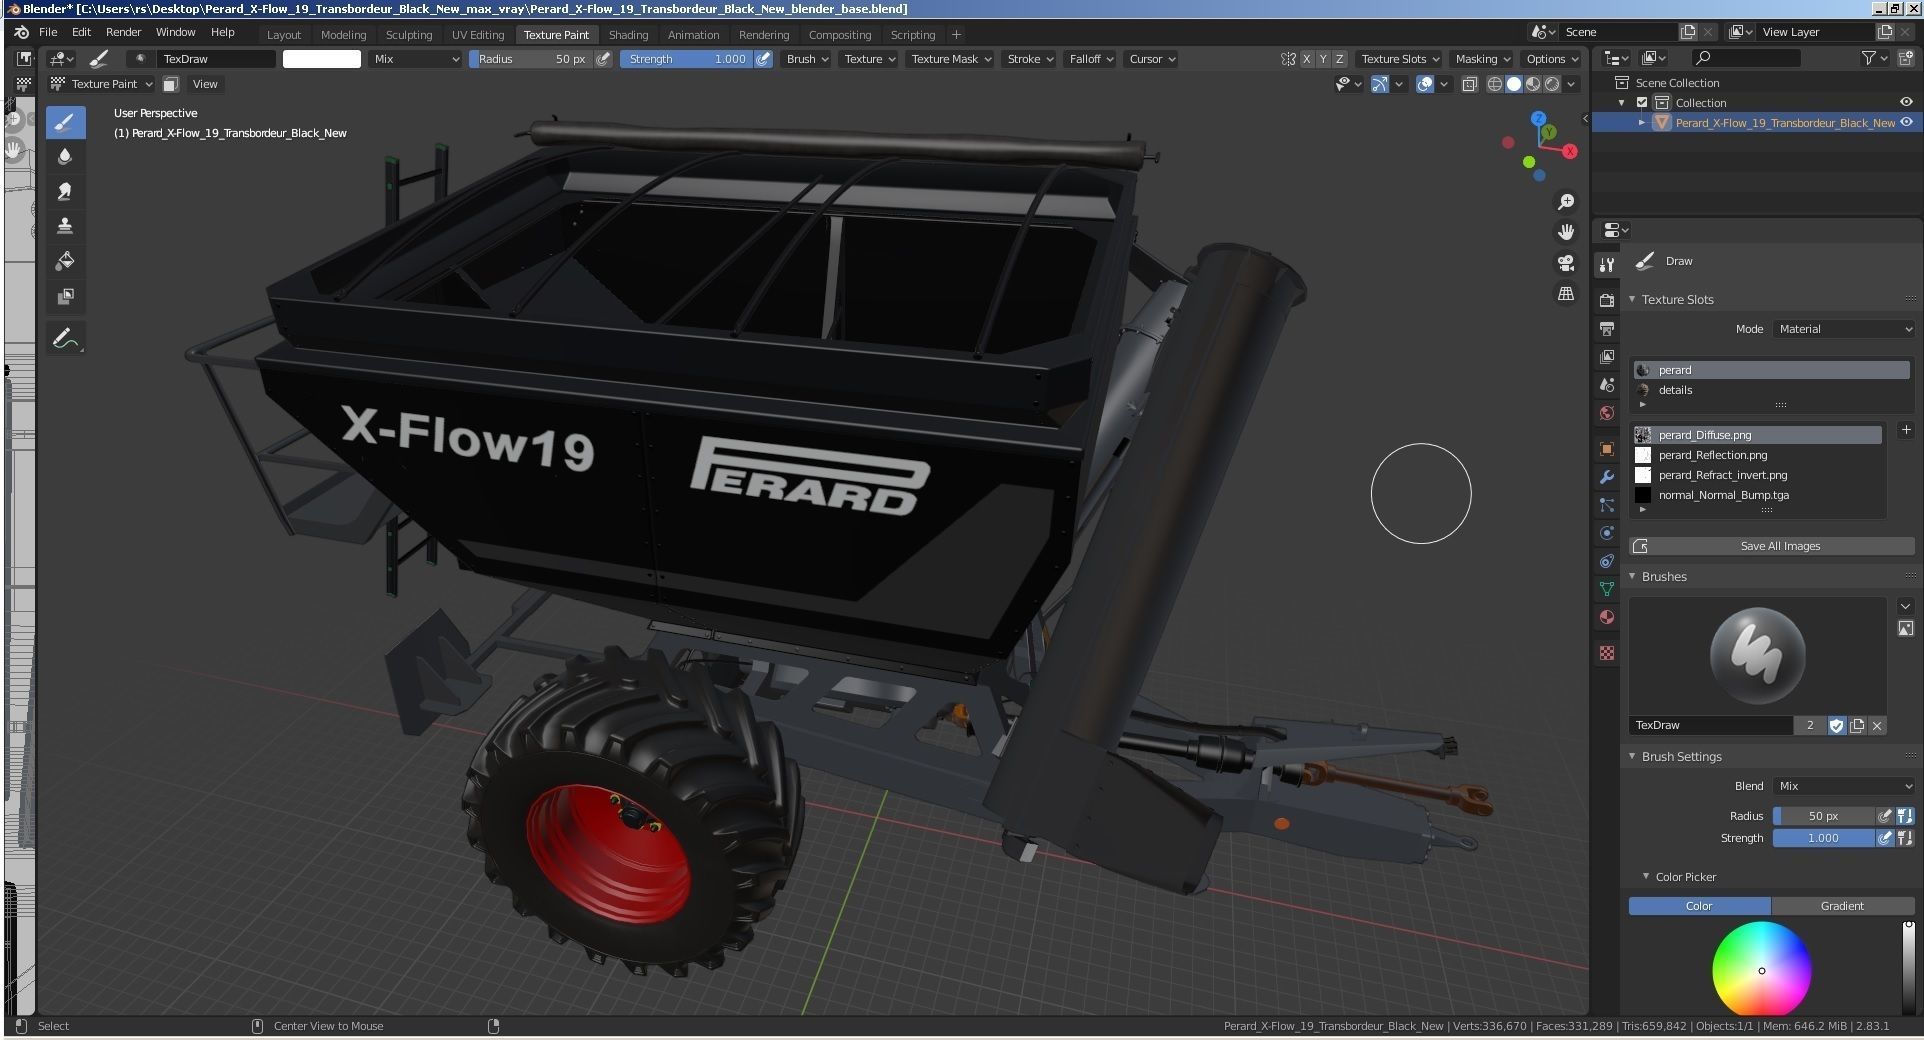
Task: Open the Material properties tab
Action: coord(1606,617)
